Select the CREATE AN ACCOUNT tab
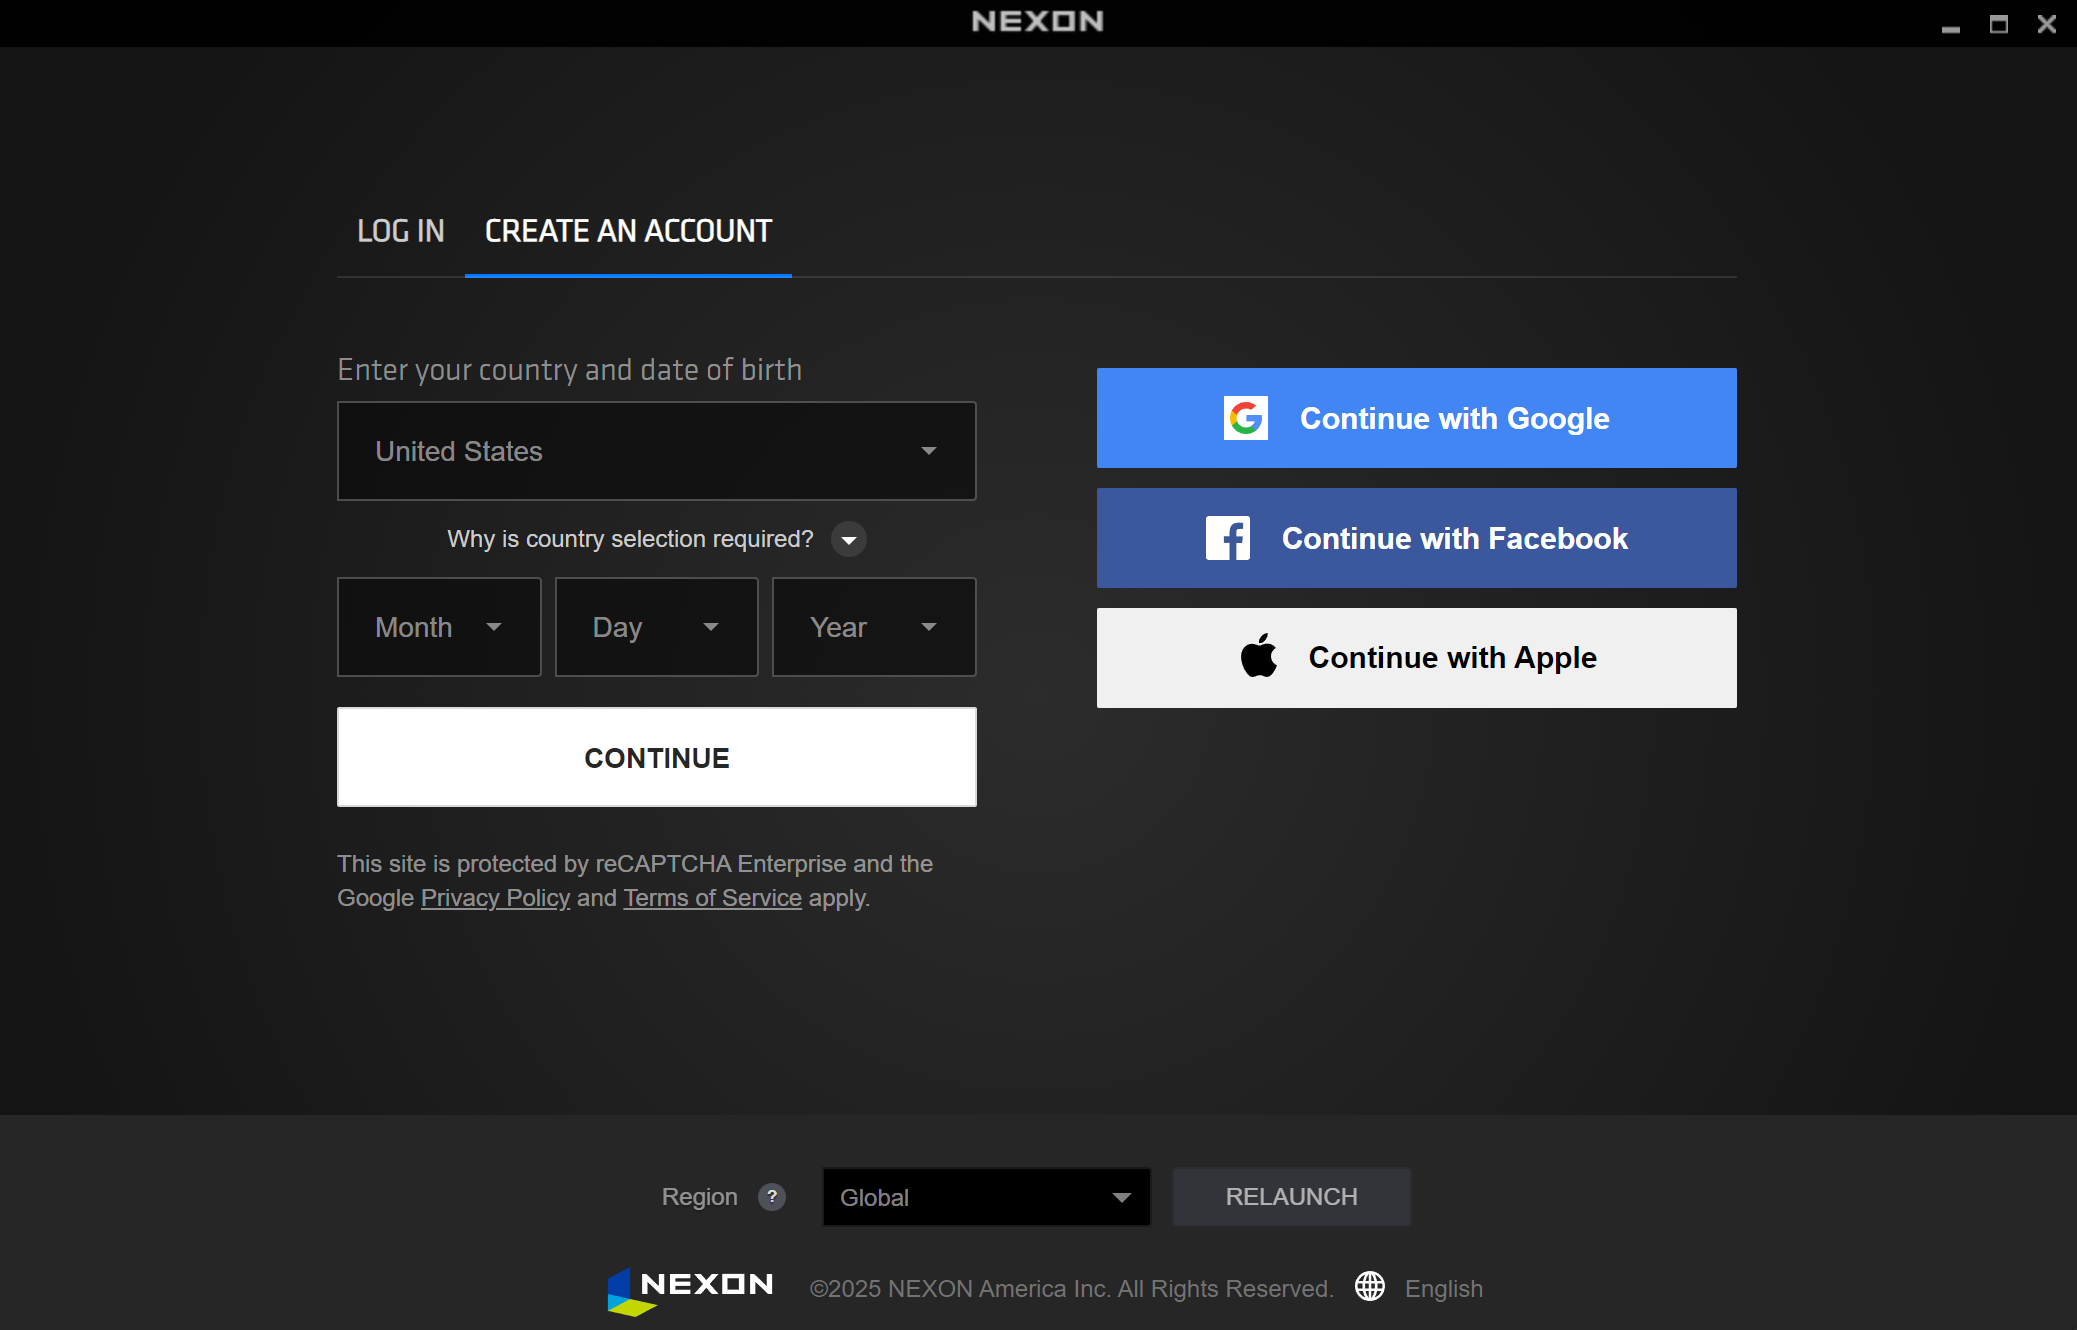 coord(628,231)
